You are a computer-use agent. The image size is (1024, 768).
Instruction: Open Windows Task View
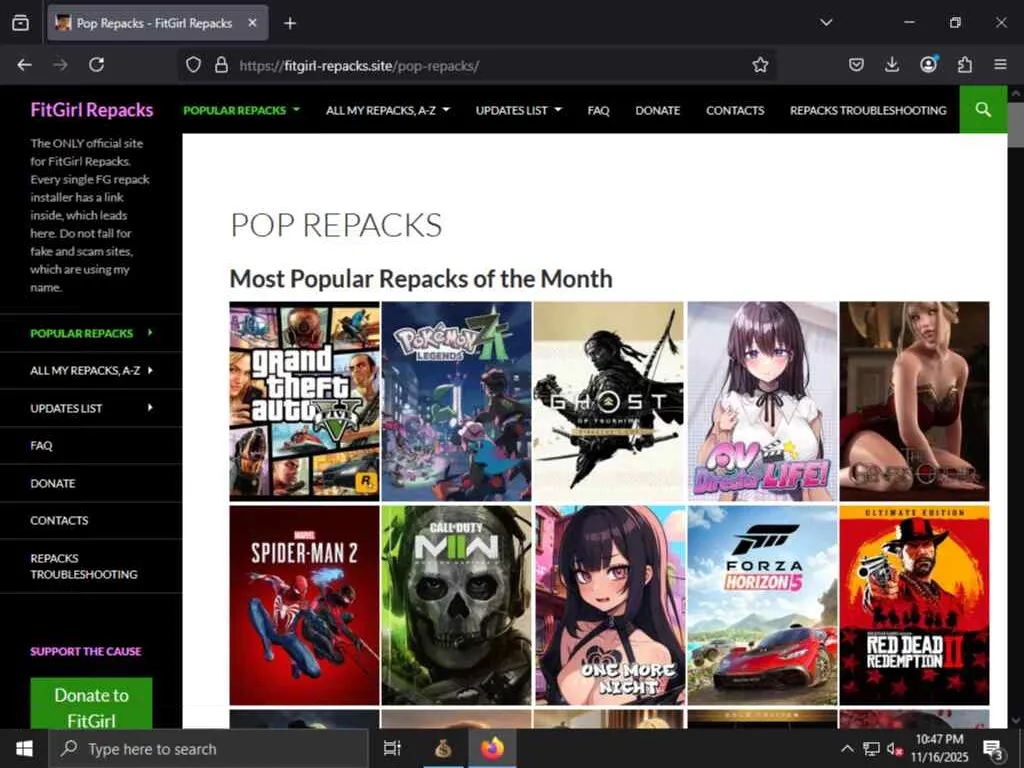click(392, 748)
